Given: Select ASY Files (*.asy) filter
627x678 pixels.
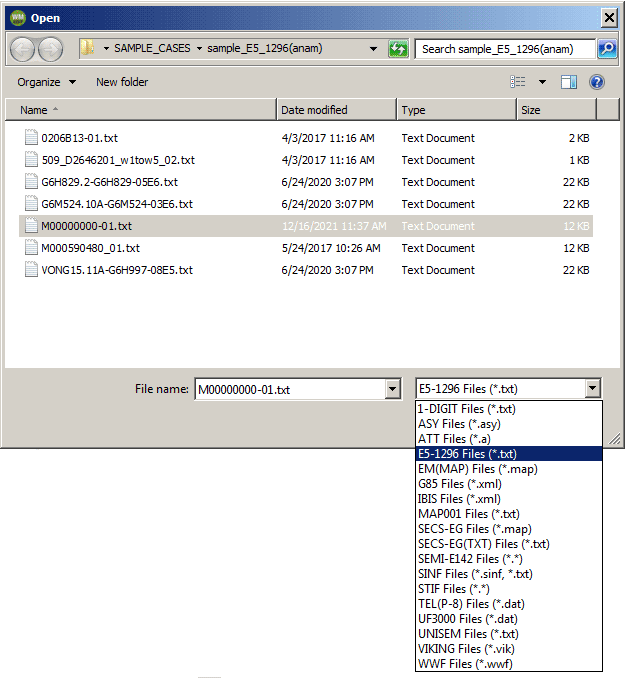Looking at the screenshot, I should (x=509, y=424).
